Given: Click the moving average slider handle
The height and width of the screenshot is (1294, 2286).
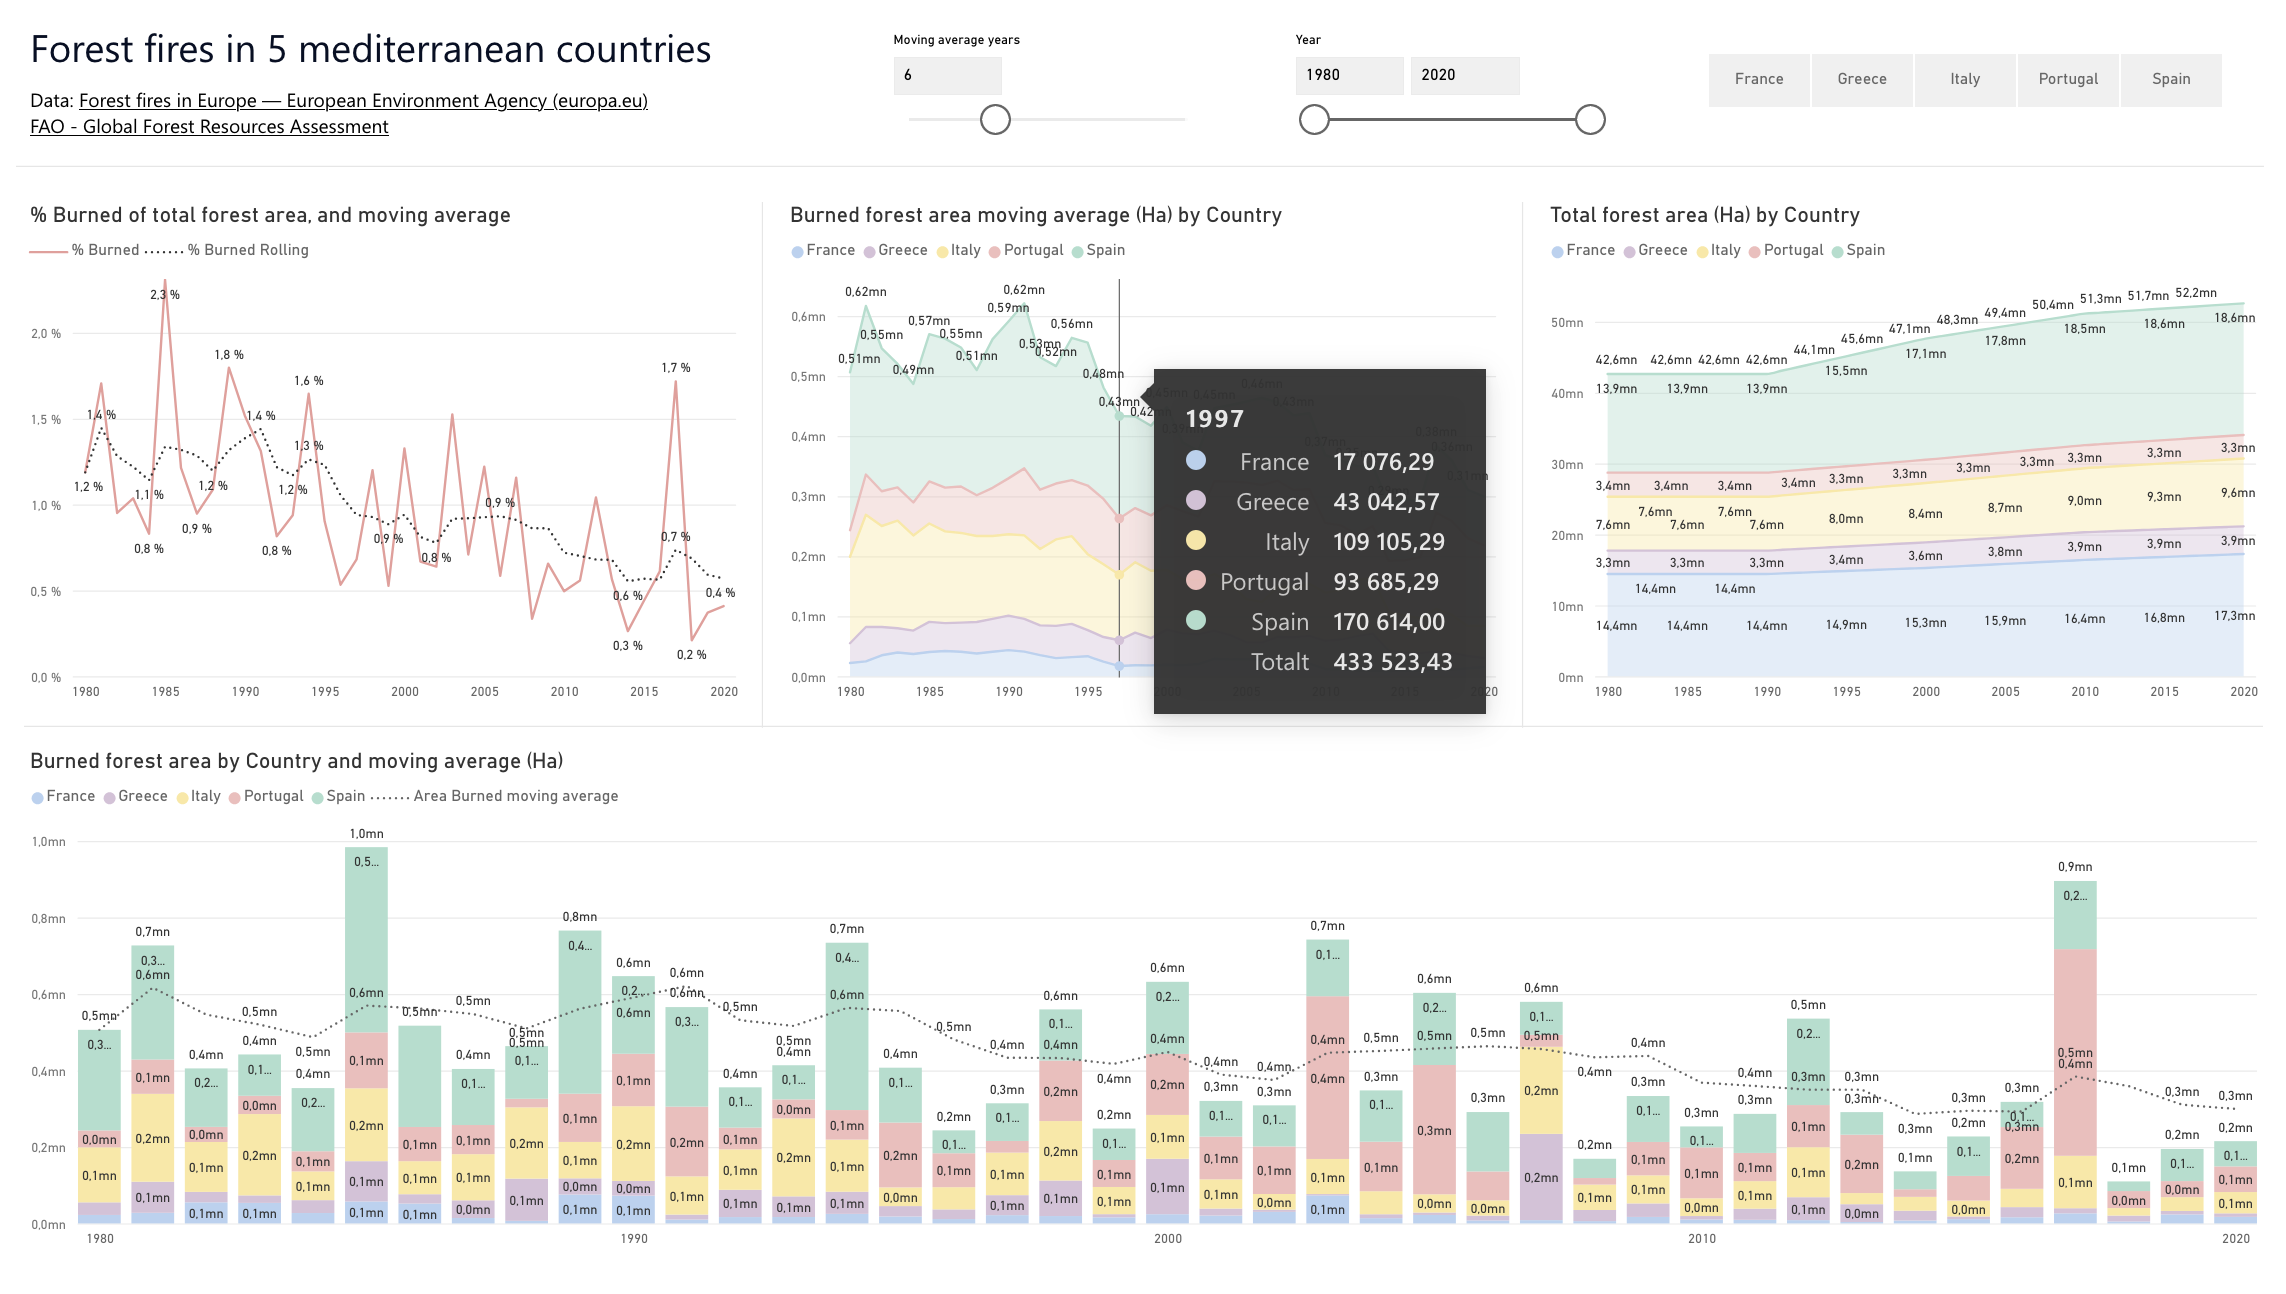Looking at the screenshot, I should tap(995, 120).
